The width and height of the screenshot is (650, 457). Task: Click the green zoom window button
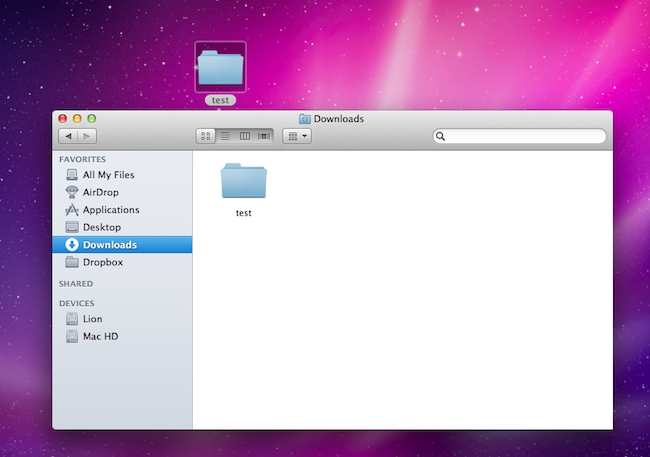pyautogui.click(x=93, y=118)
